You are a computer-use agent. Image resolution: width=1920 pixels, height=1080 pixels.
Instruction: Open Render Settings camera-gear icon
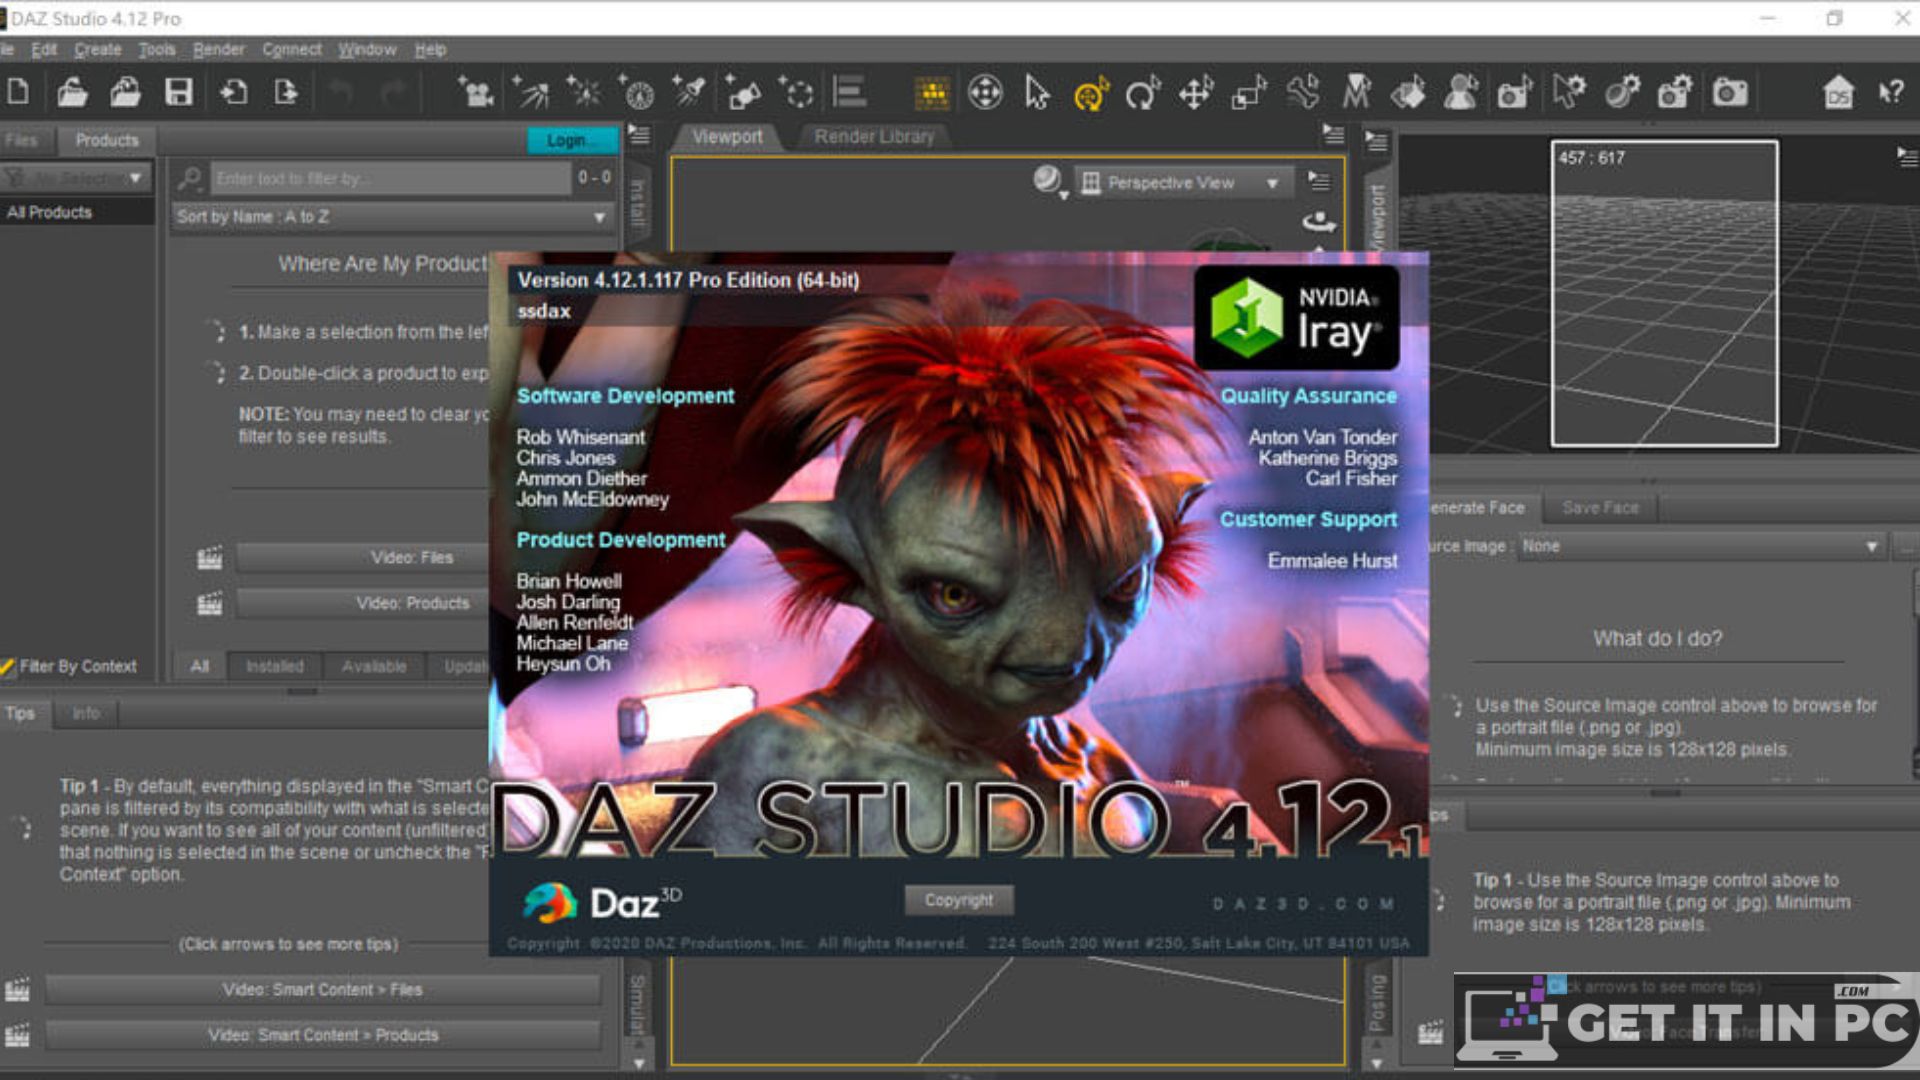[x=1676, y=92]
